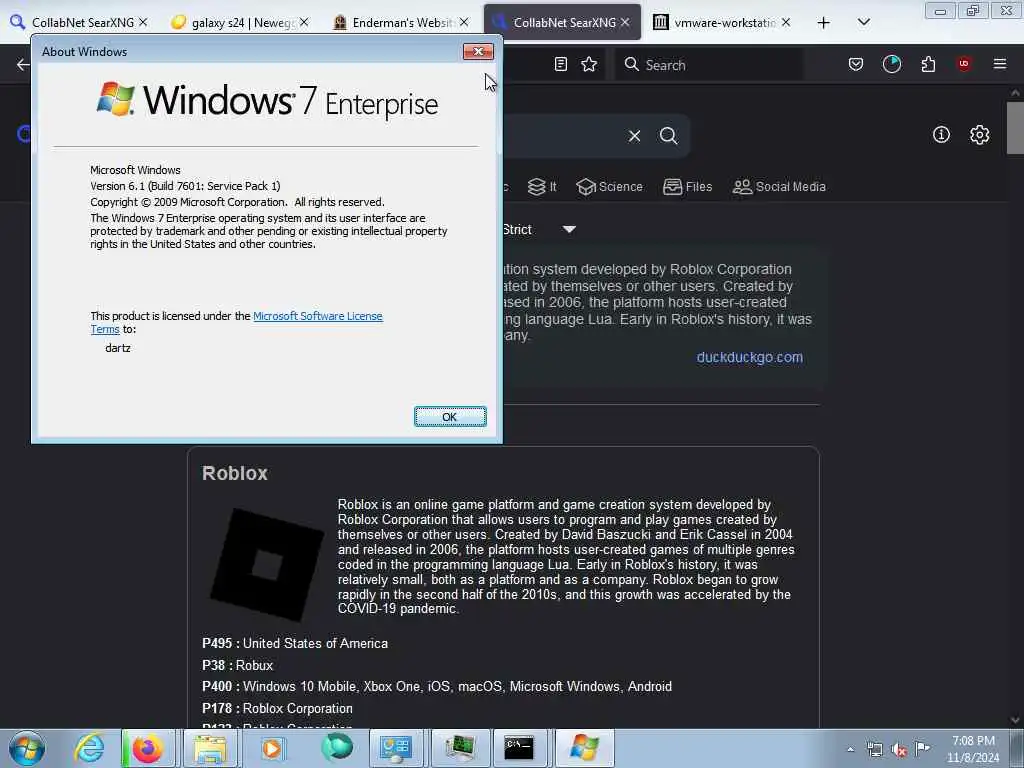1024x768 pixels.
Task: Open Pocket save icon
Action: click(x=856, y=64)
